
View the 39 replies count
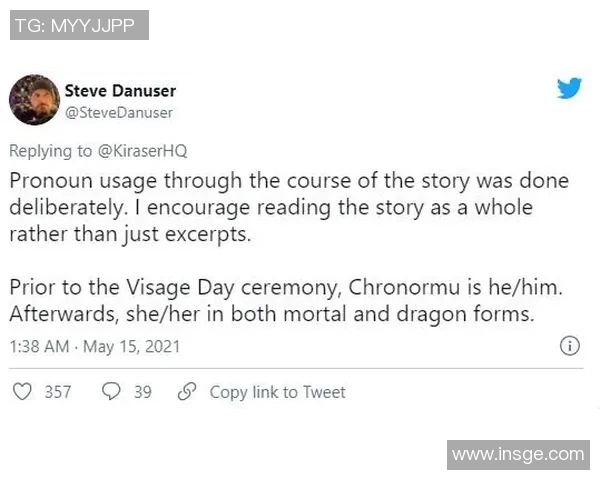(143, 392)
